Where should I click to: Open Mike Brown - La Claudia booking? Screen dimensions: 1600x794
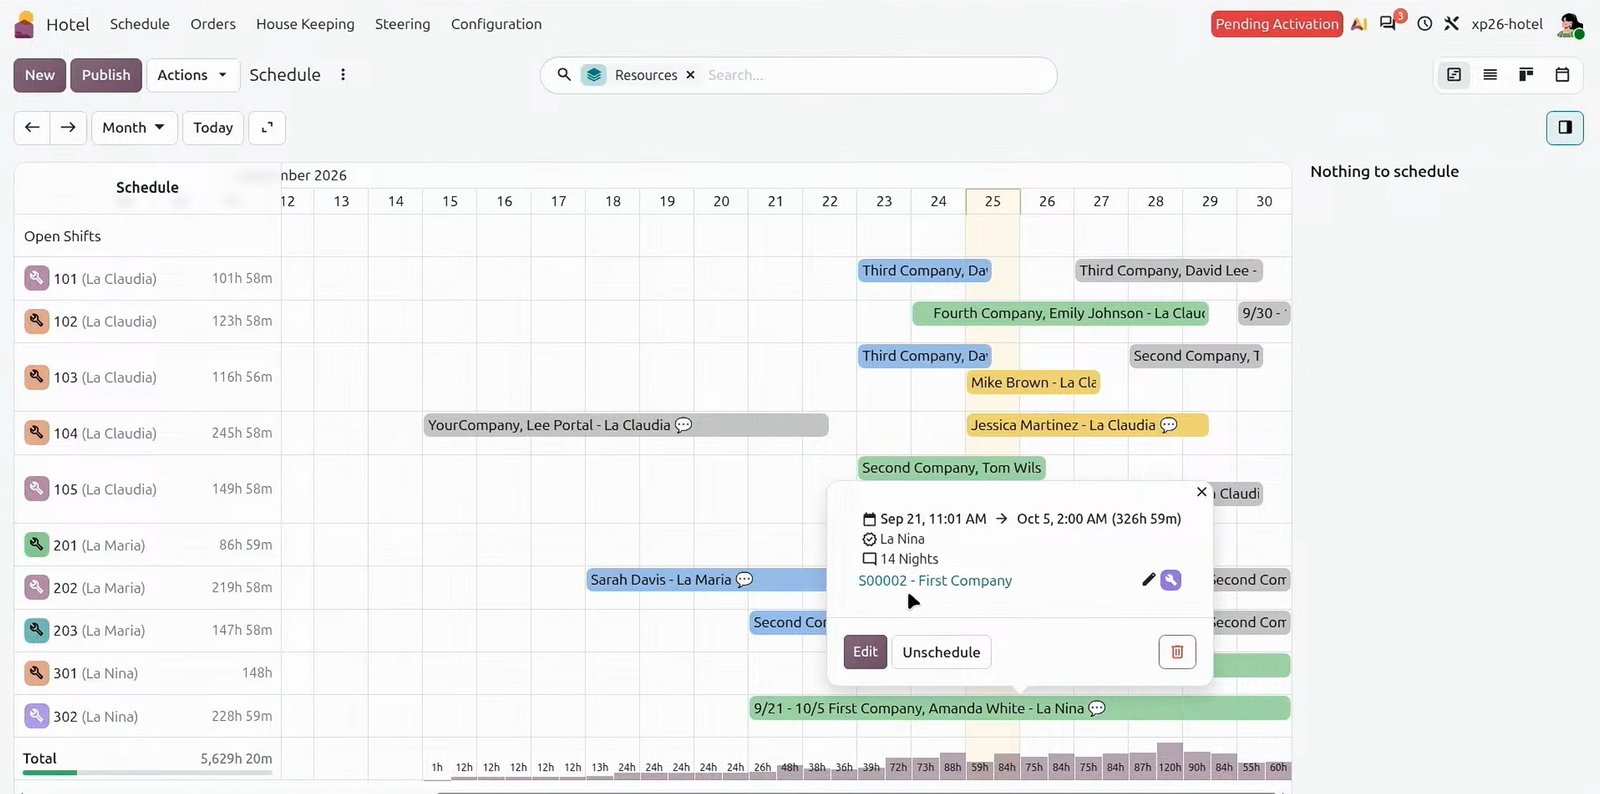(1033, 382)
